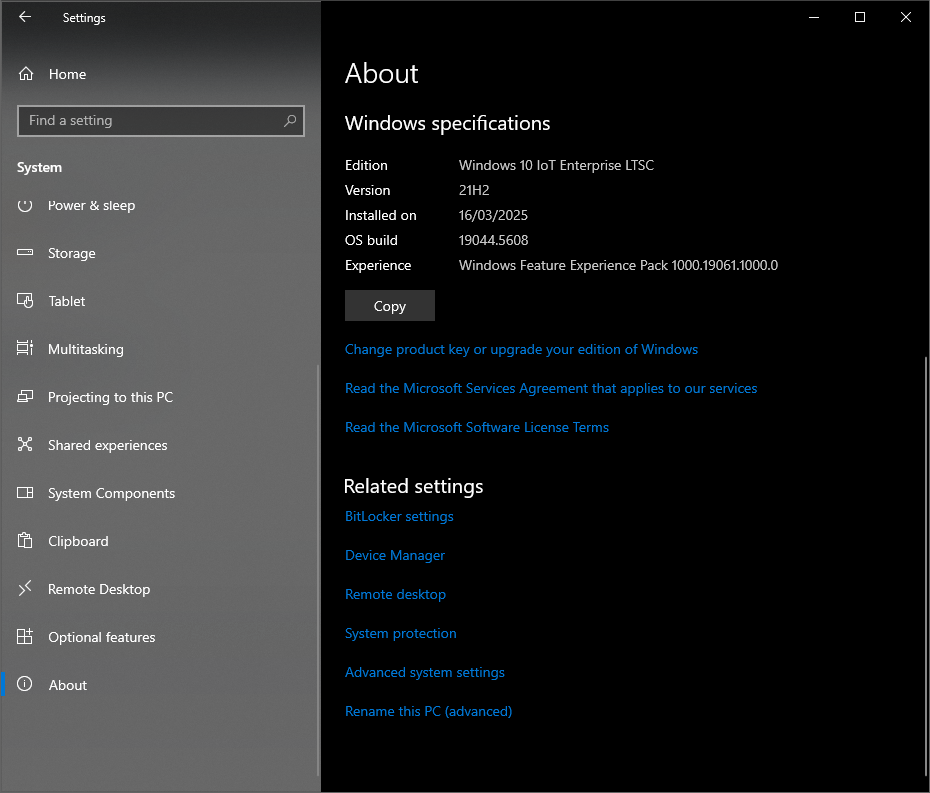Focus the Find a setting search box
Screen dimensions: 930x793
tap(150, 121)
